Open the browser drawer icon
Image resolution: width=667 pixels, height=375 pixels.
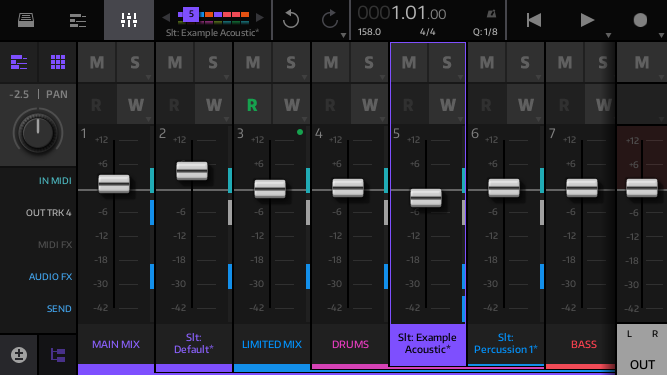pyautogui.click(x=26, y=20)
